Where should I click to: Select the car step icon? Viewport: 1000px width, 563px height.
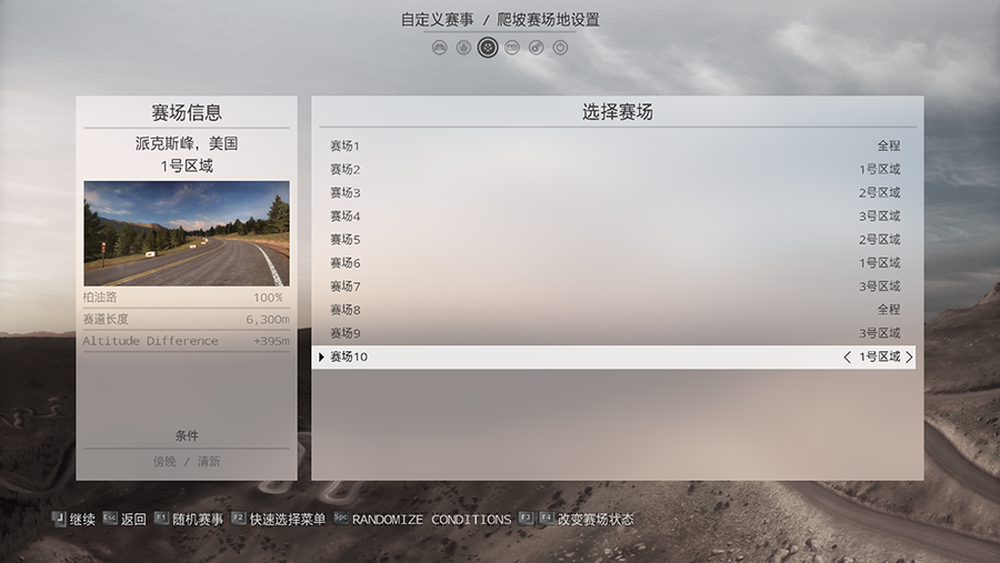click(x=439, y=47)
